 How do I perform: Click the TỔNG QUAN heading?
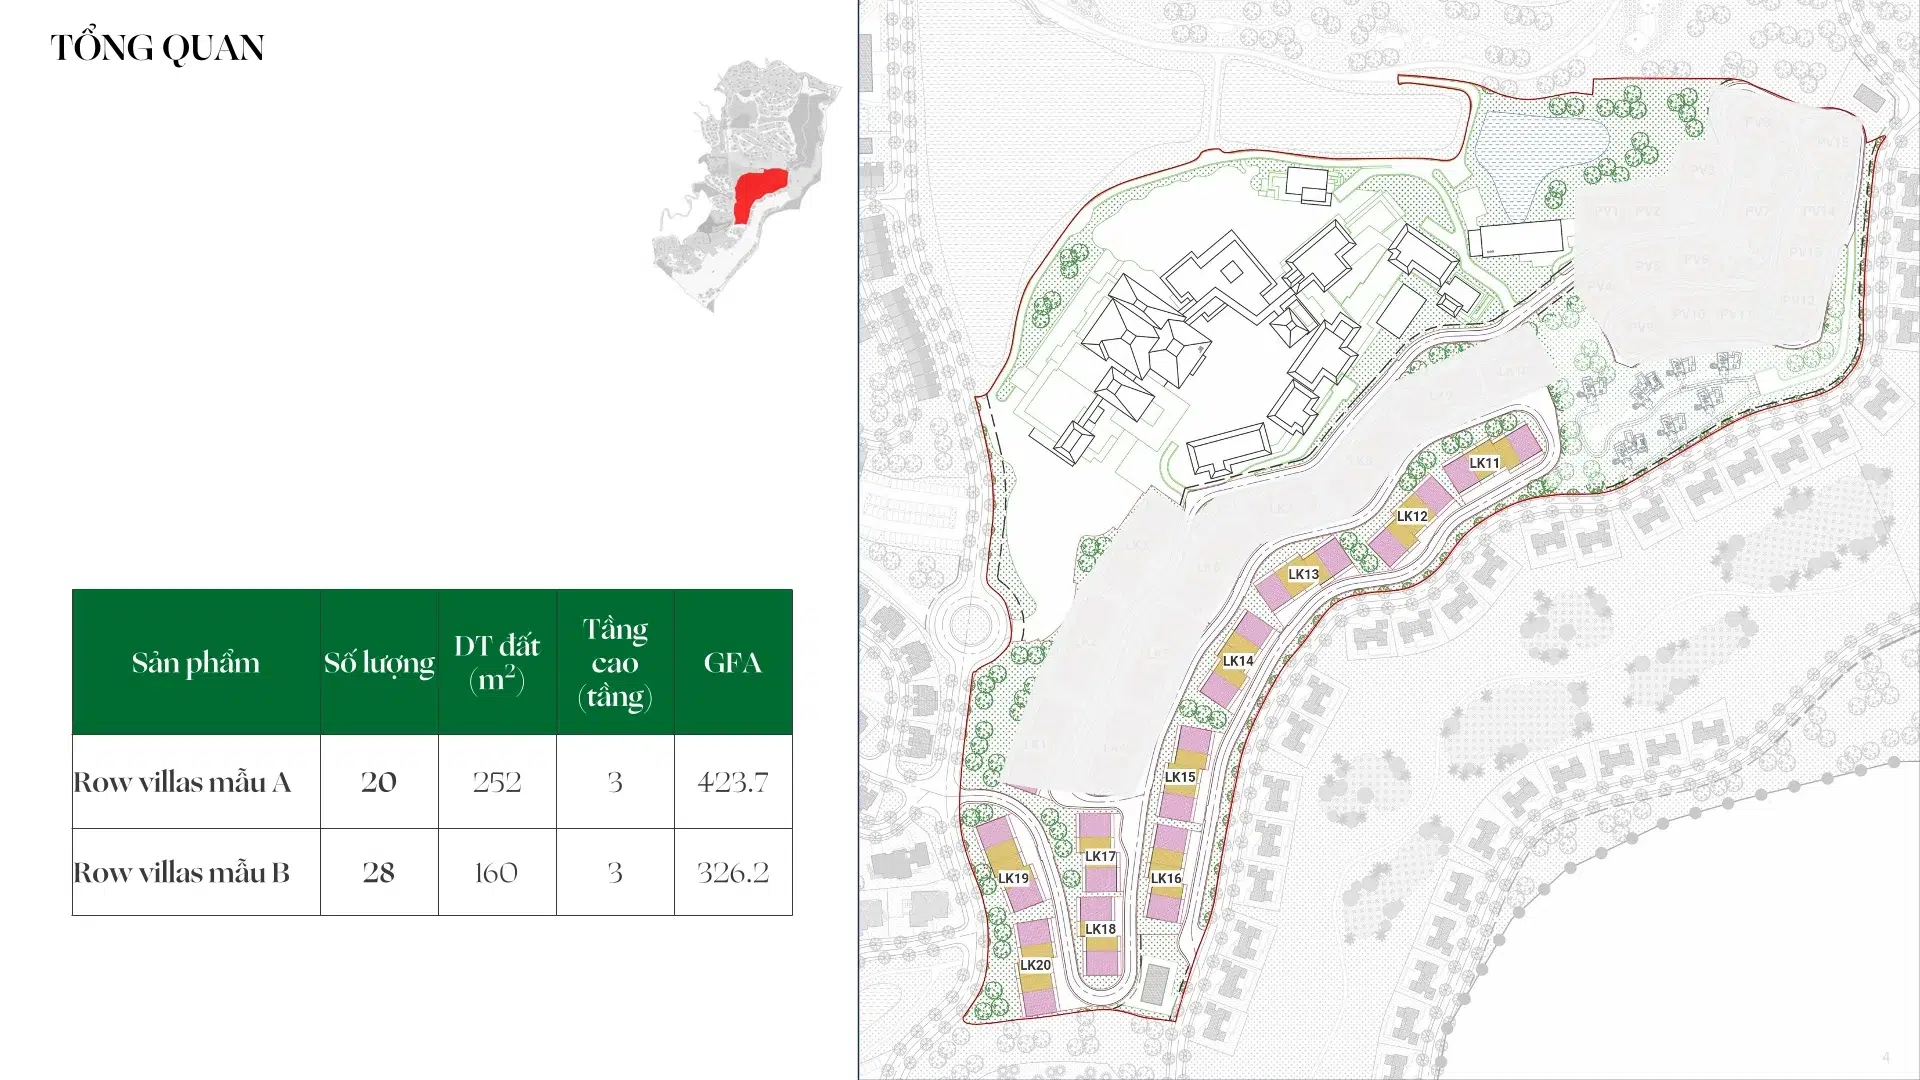pyautogui.click(x=157, y=47)
